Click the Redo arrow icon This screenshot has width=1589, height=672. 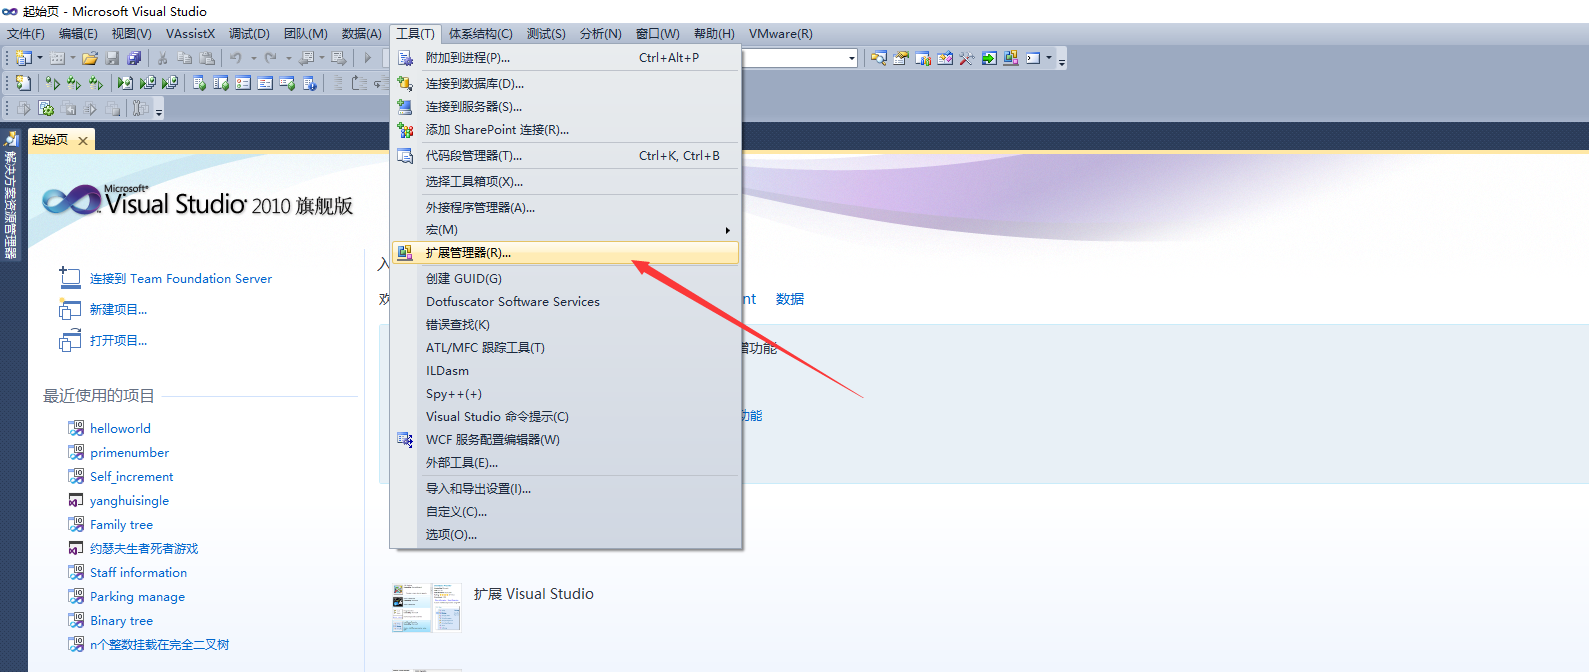271,58
